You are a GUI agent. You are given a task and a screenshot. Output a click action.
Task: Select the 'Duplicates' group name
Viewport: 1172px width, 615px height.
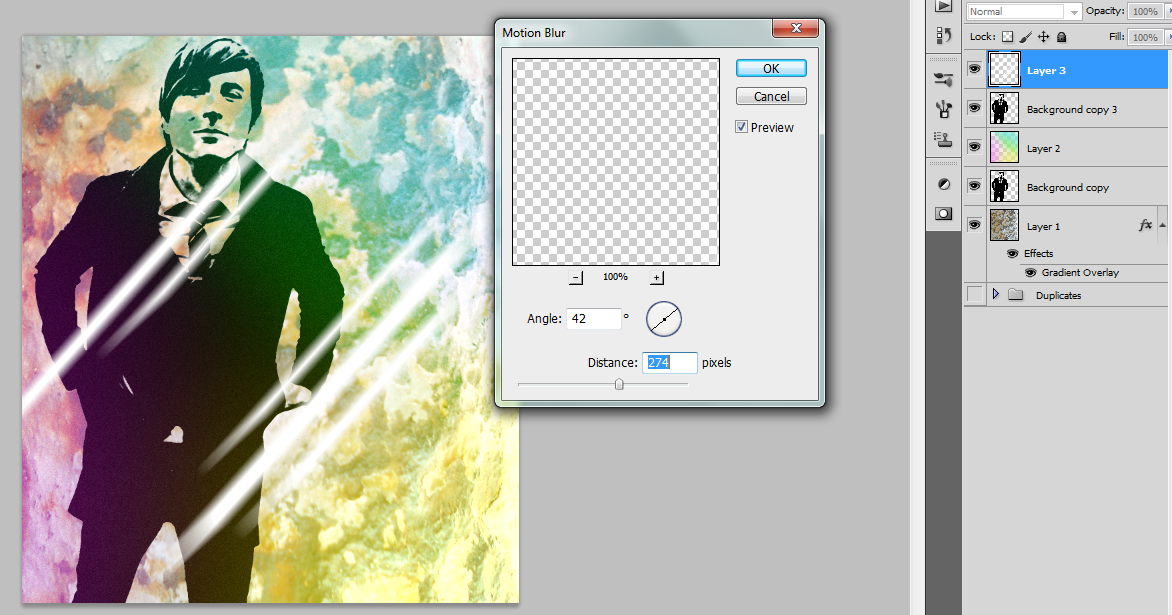(x=1058, y=295)
